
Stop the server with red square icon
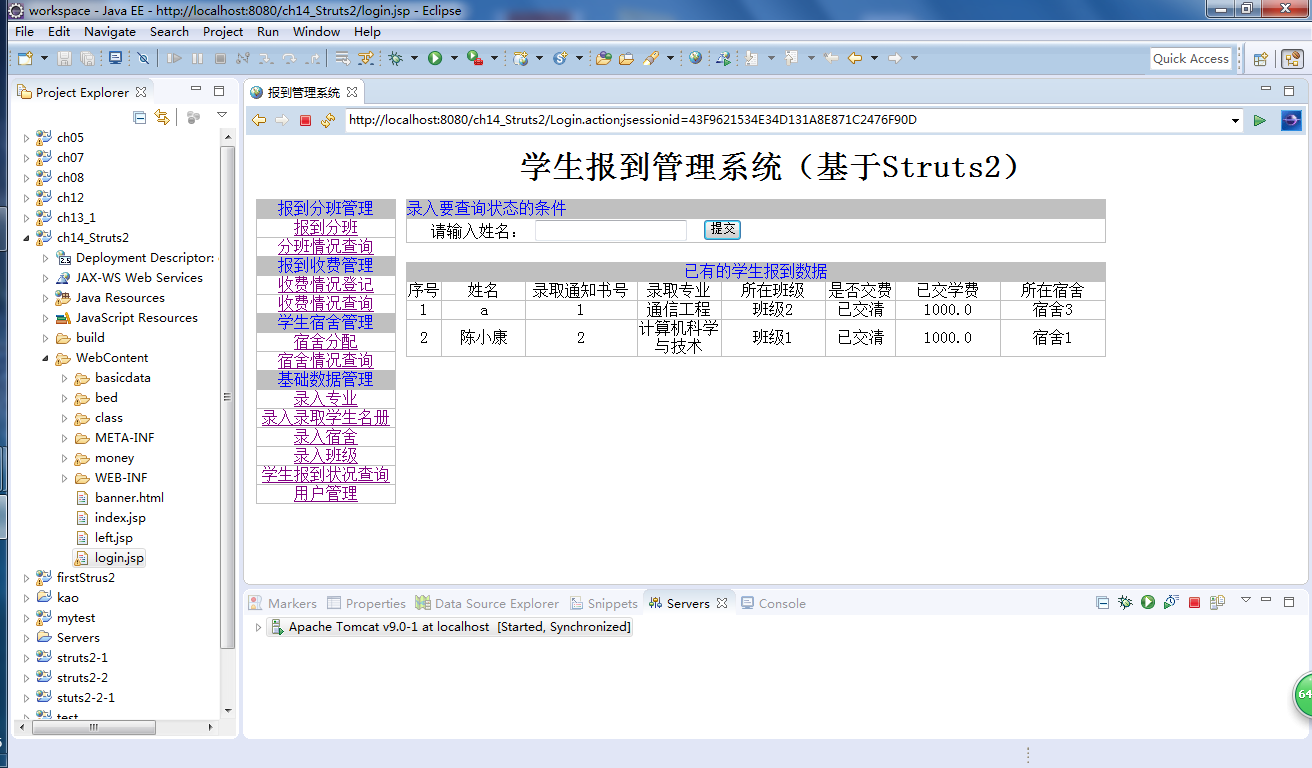(x=1194, y=603)
